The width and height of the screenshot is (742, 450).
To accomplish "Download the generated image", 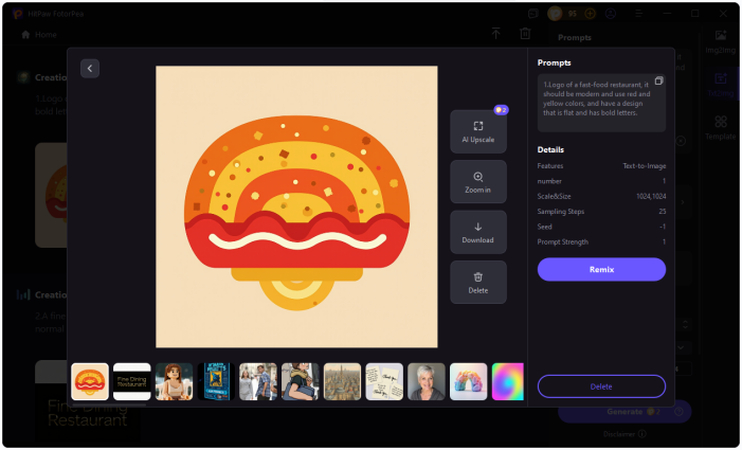I will 478,232.
